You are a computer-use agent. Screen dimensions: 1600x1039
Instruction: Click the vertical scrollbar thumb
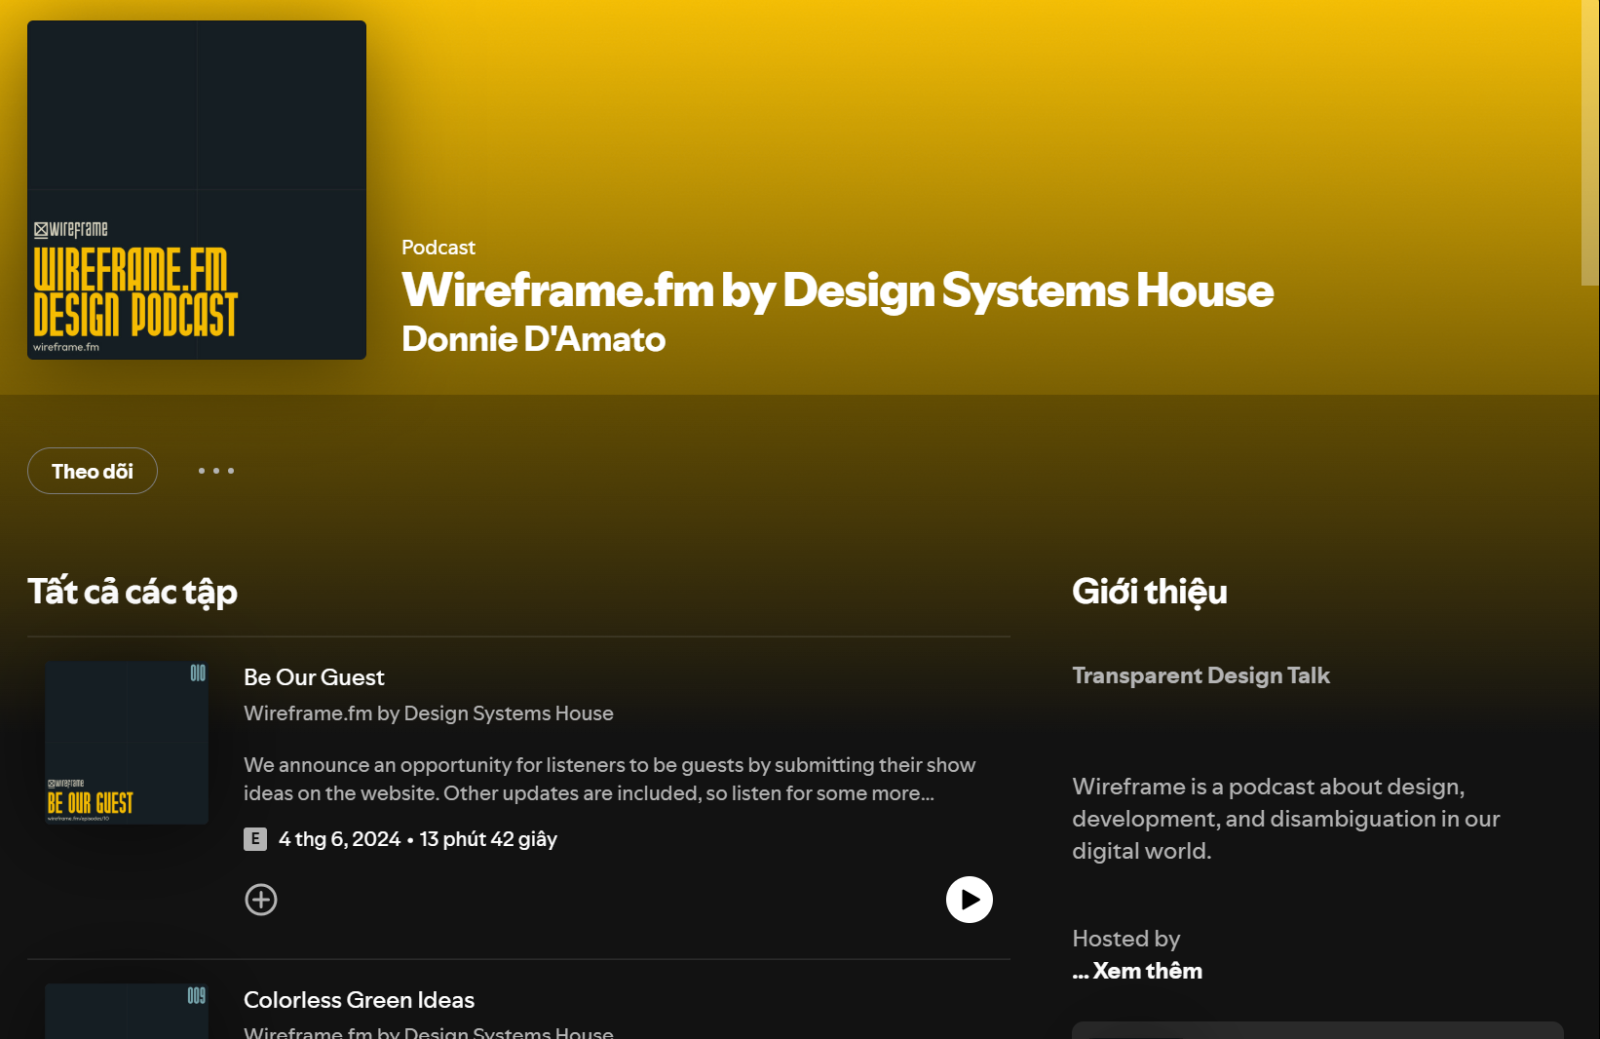click(1590, 142)
